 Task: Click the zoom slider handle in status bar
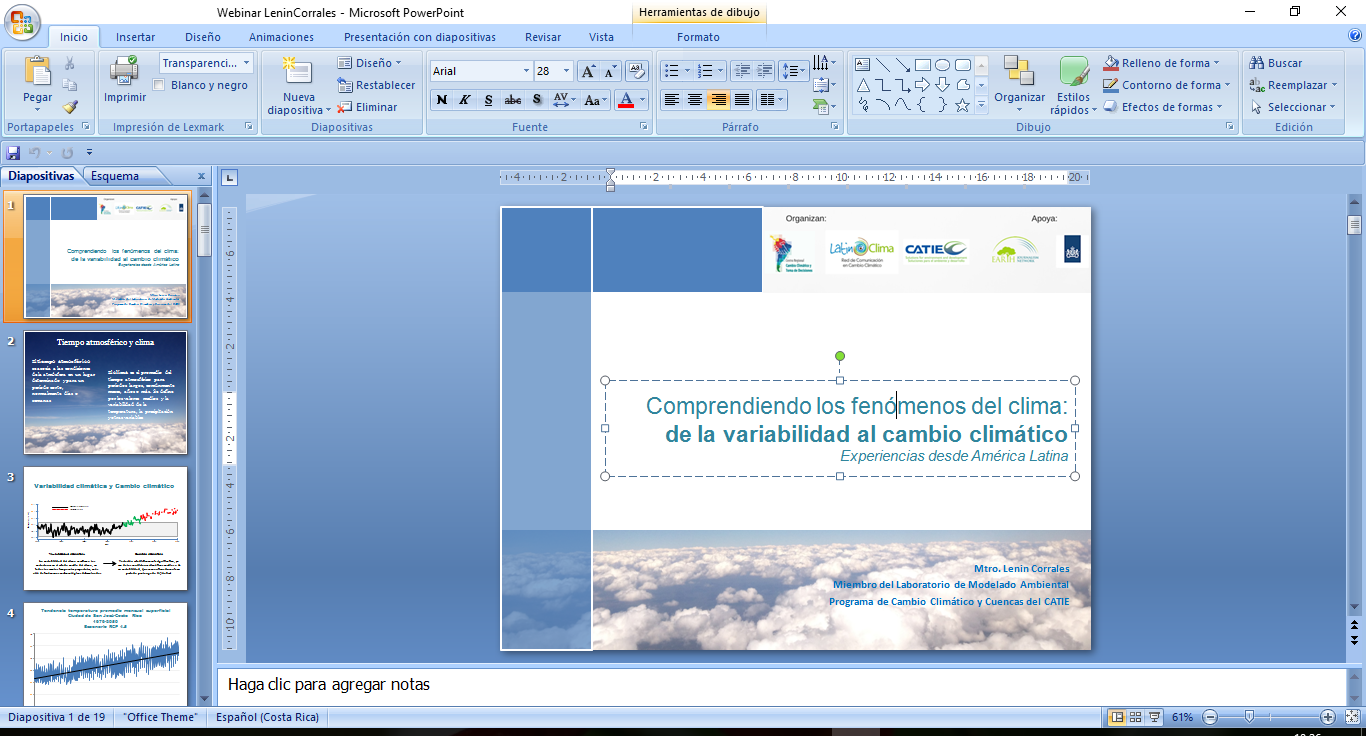[x=1249, y=717]
